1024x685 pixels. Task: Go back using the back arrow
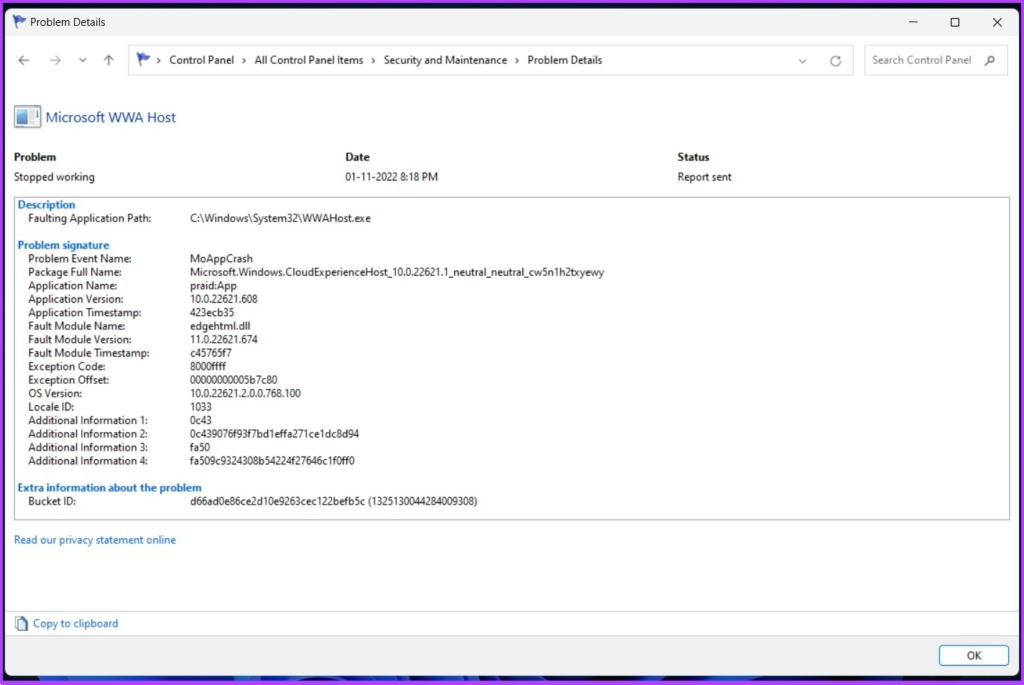pos(24,60)
